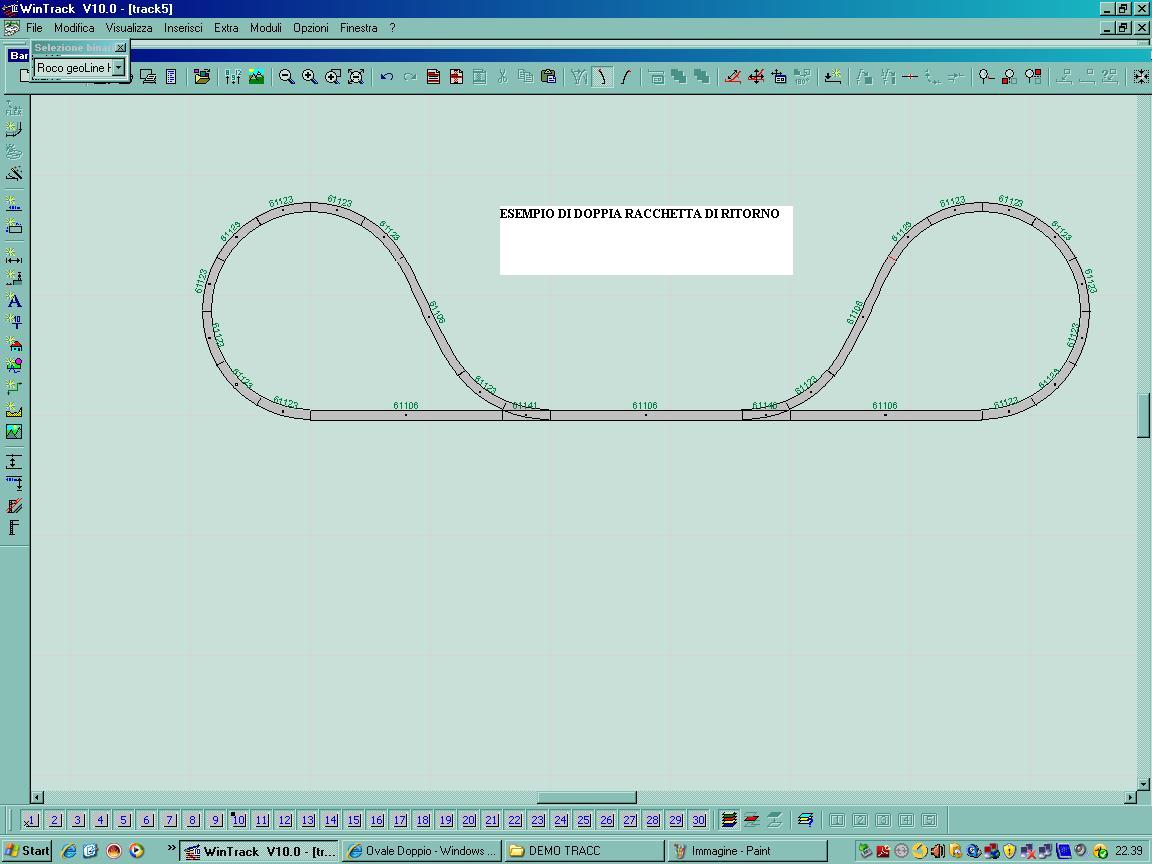This screenshot has width=1152, height=864.
Task: Open the landscape 3D view icon
Action: click(256, 76)
